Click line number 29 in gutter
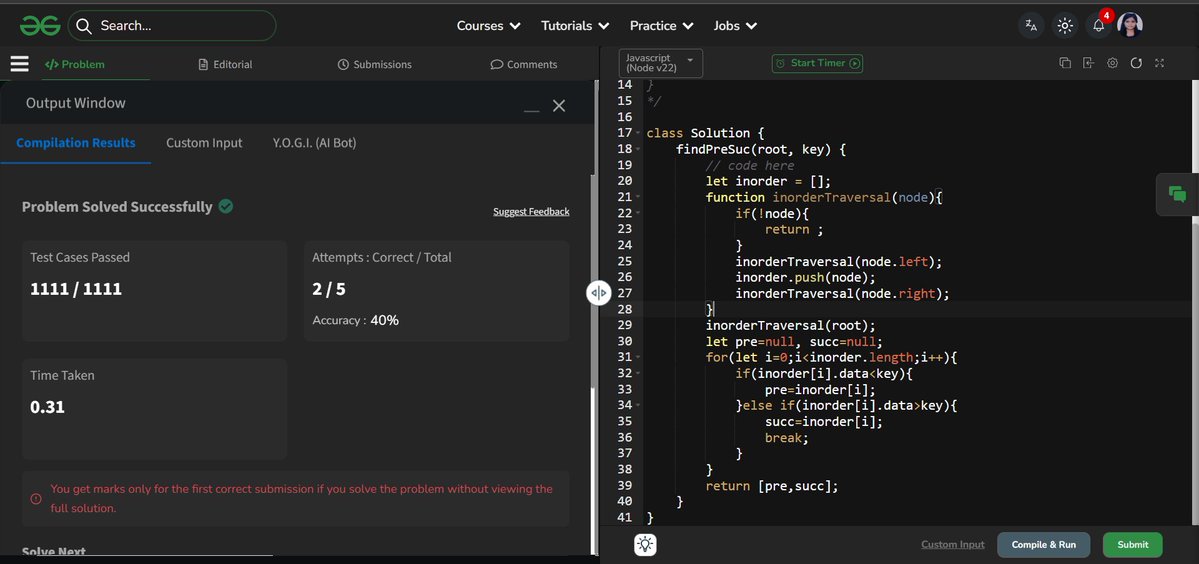The image size is (1199, 564). (624, 325)
